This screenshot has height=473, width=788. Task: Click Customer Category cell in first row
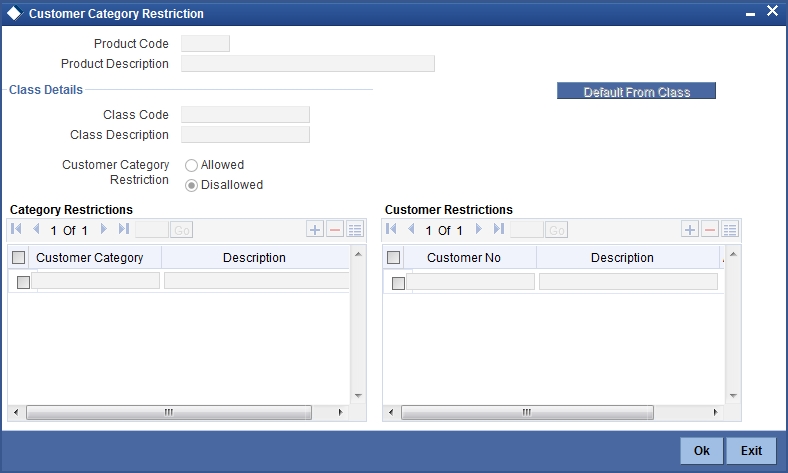pyautogui.click(x=95, y=280)
